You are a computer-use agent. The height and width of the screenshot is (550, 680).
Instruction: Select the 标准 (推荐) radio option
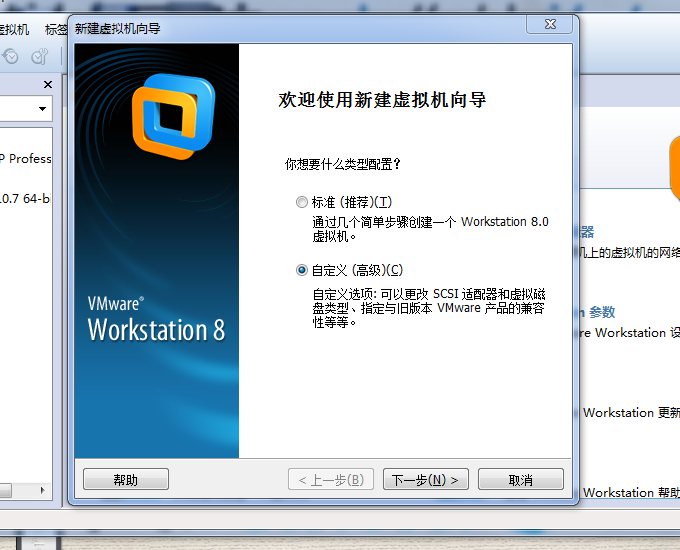tap(302, 202)
